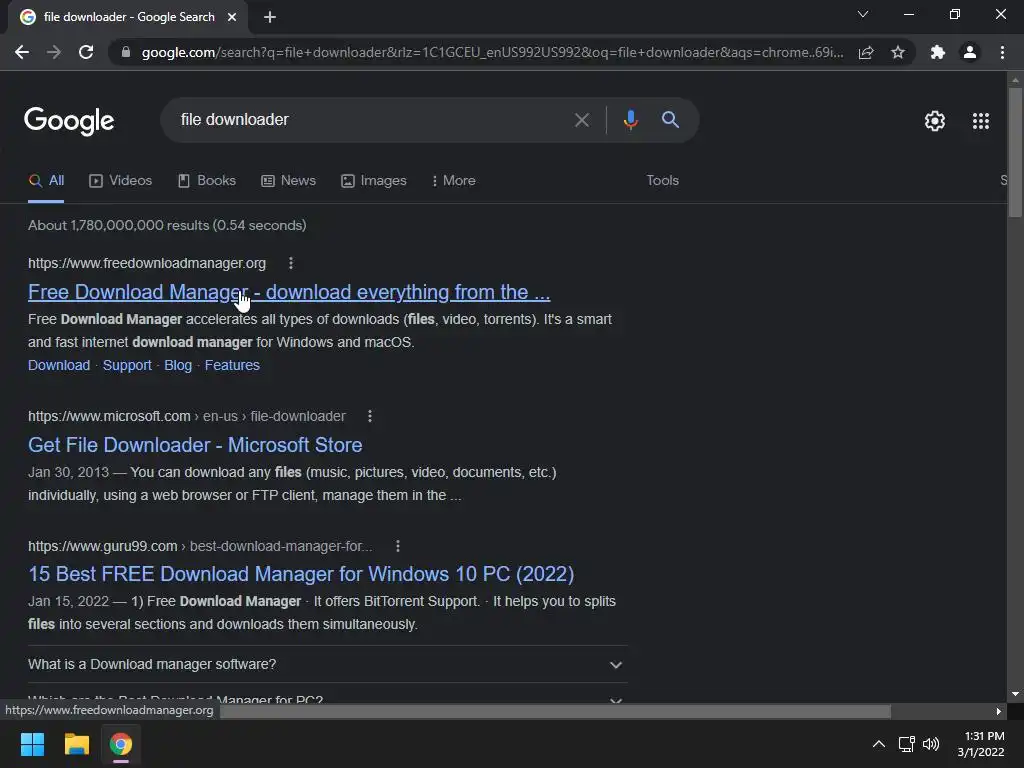Image resolution: width=1024 pixels, height=768 pixels.
Task: Open 15 Best FREE Download Manager link
Action: point(301,574)
